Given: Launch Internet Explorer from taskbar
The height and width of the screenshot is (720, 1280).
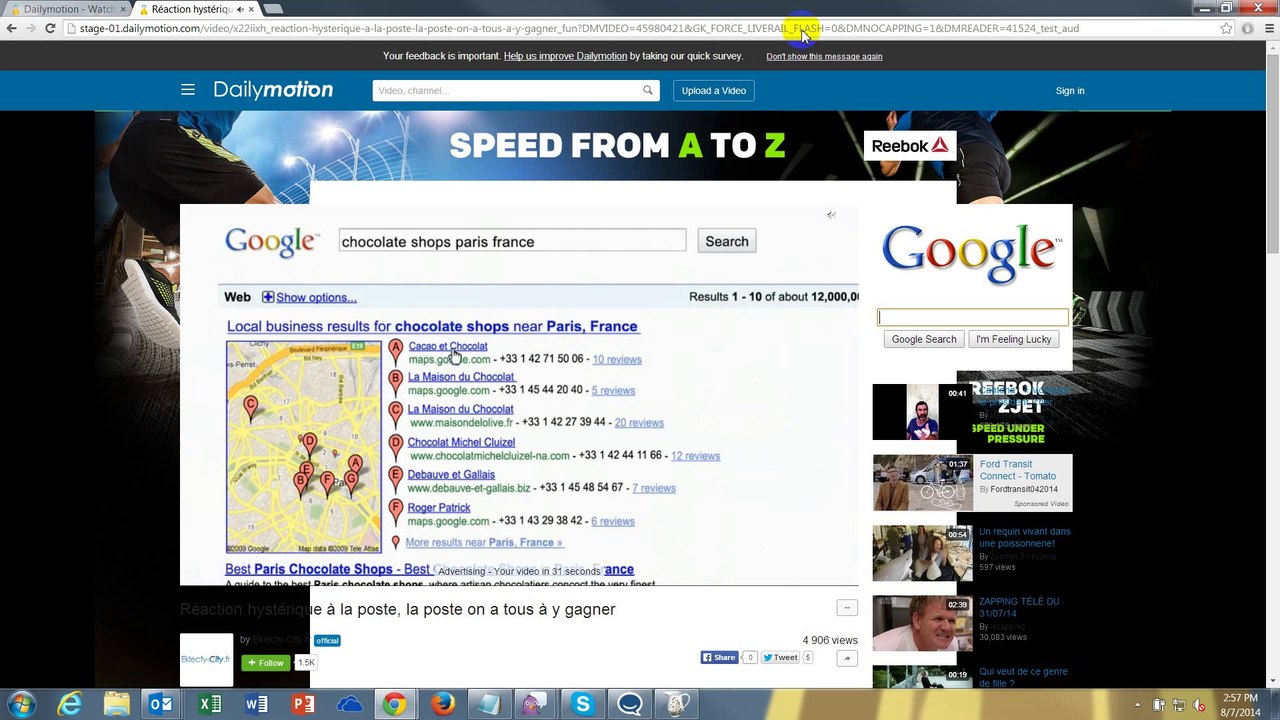Looking at the screenshot, I should coord(69,704).
